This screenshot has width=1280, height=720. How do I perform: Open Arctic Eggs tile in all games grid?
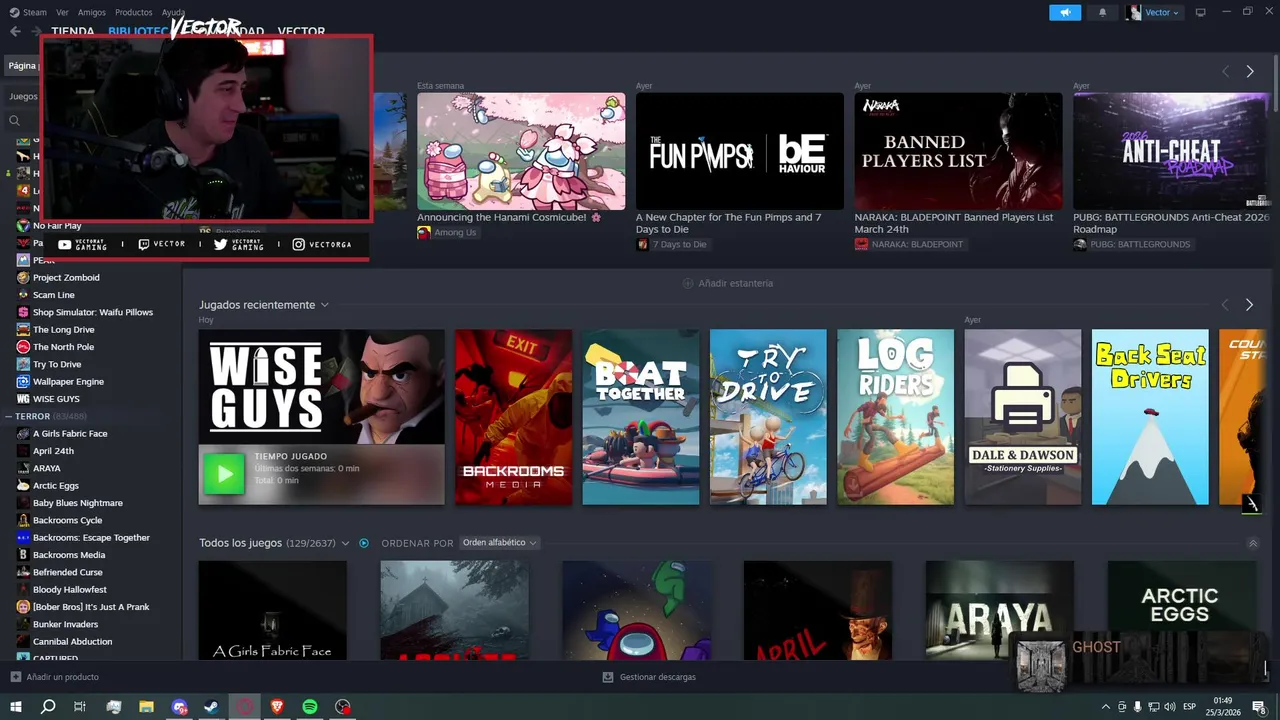1181,610
